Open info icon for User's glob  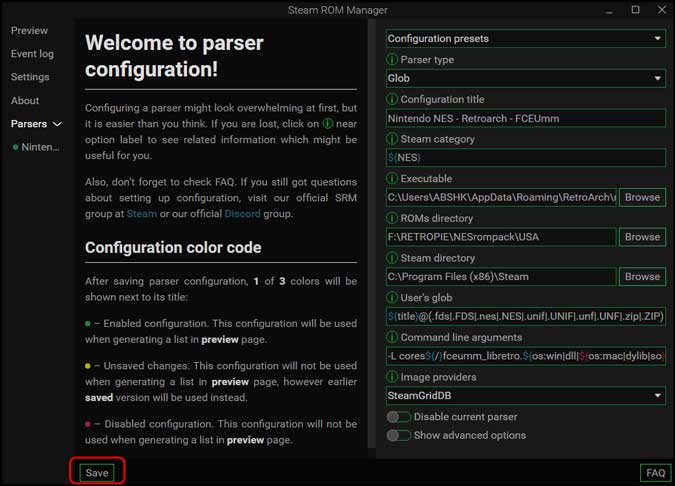pos(392,297)
